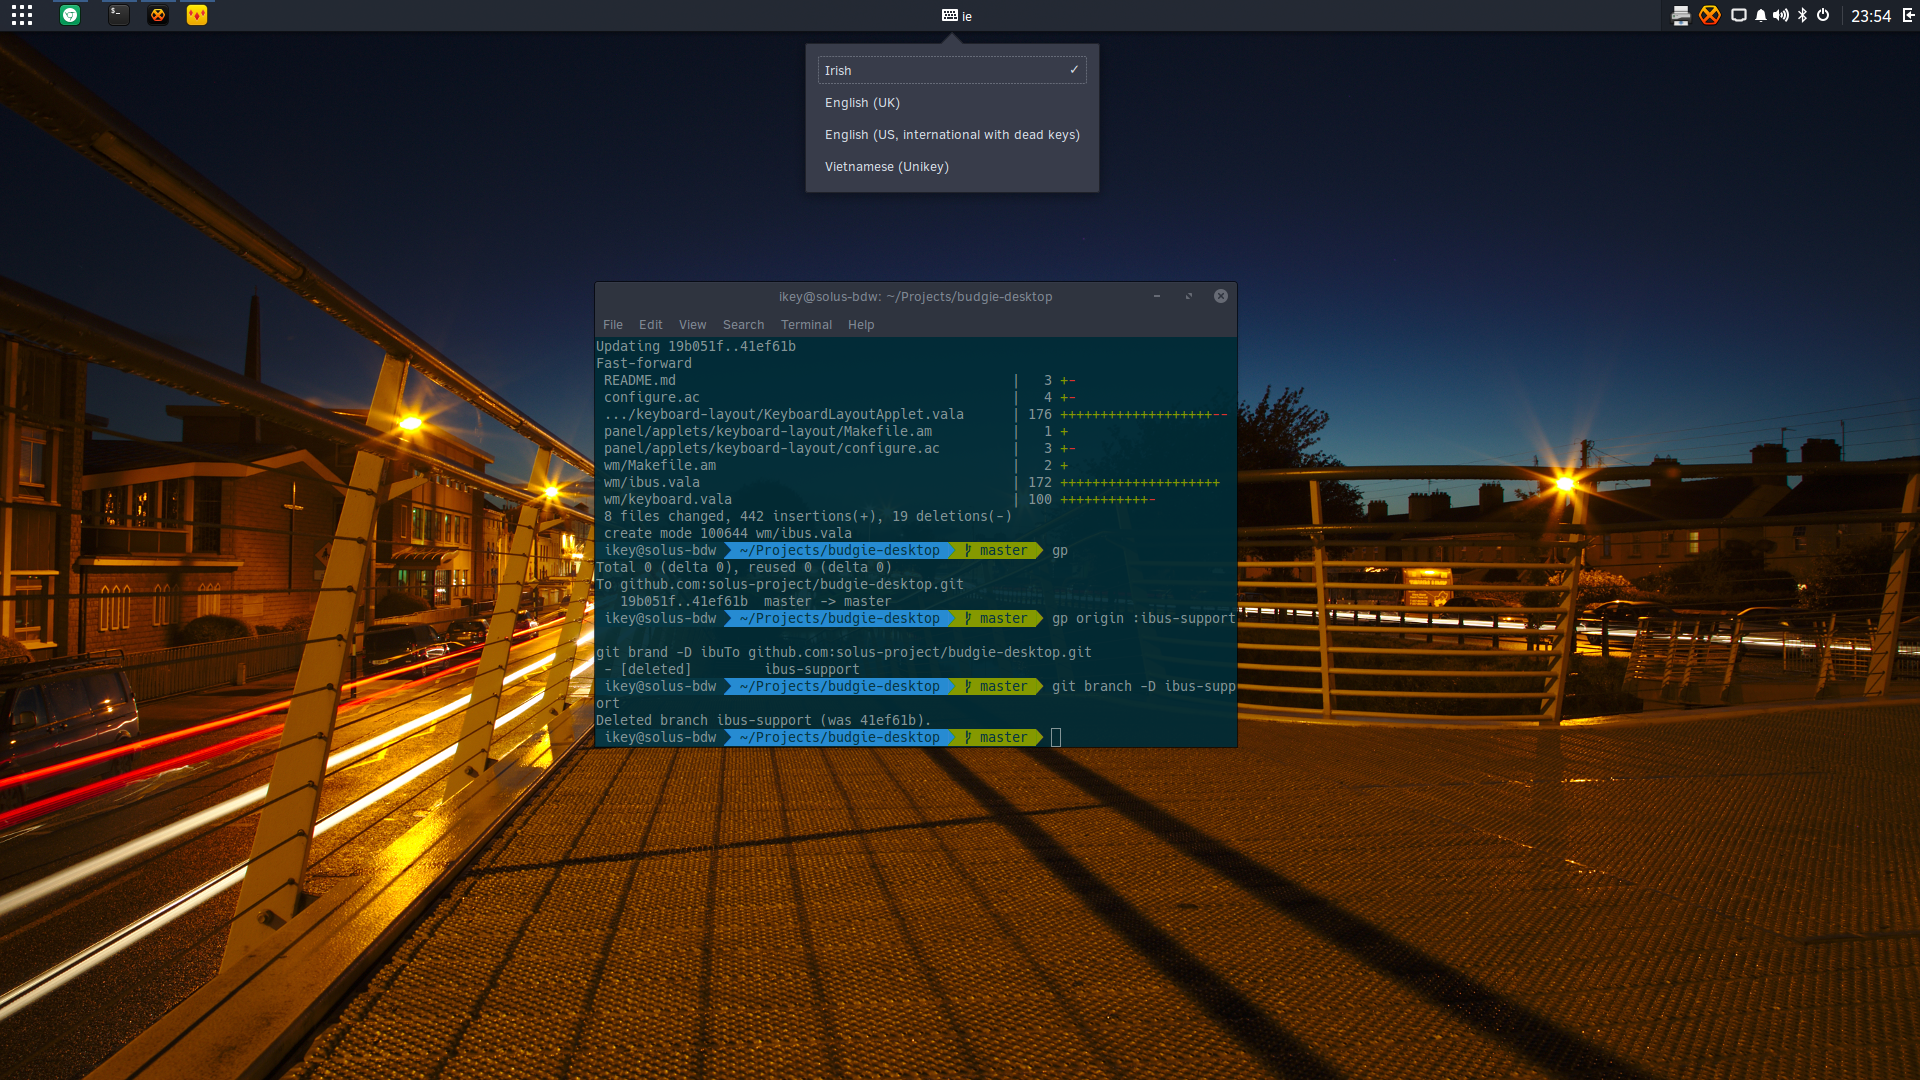
Task: Open the terminal File menu
Action: coord(613,325)
